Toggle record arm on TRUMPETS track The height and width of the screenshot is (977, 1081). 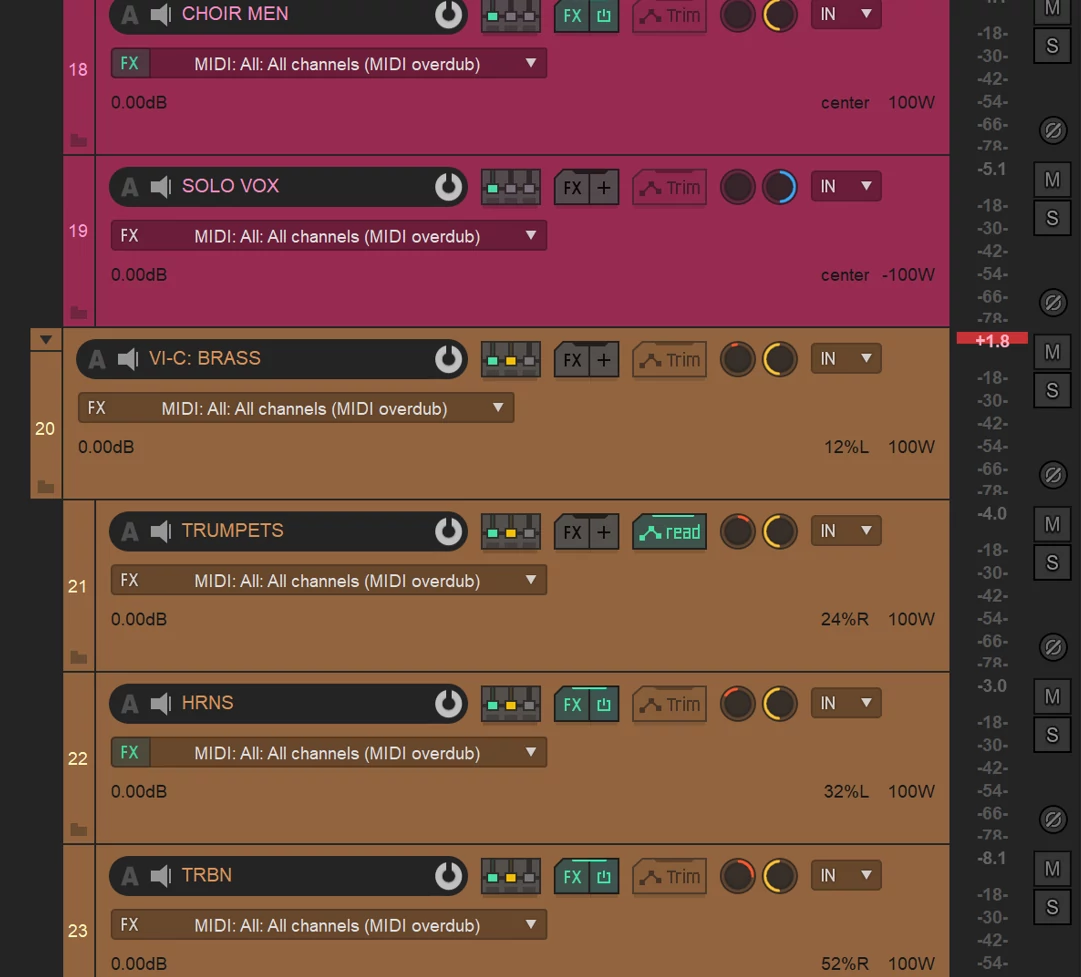click(x=448, y=531)
